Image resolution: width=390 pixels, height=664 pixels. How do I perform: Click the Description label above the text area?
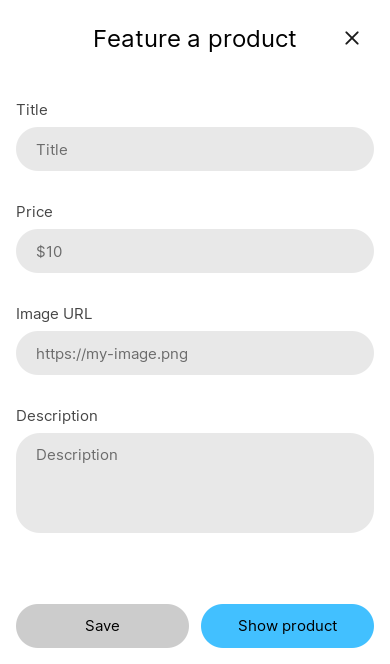[x=57, y=416]
